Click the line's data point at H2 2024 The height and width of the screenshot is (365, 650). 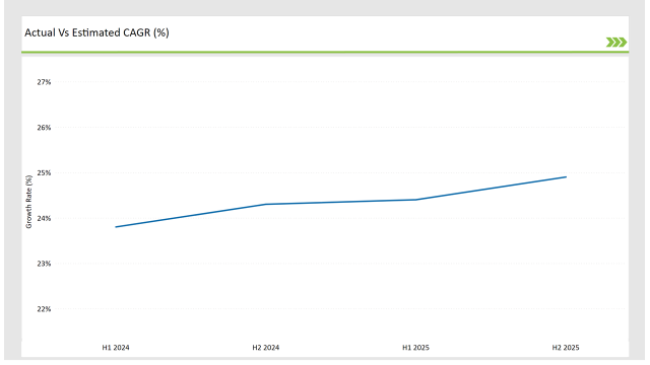point(266,204)
